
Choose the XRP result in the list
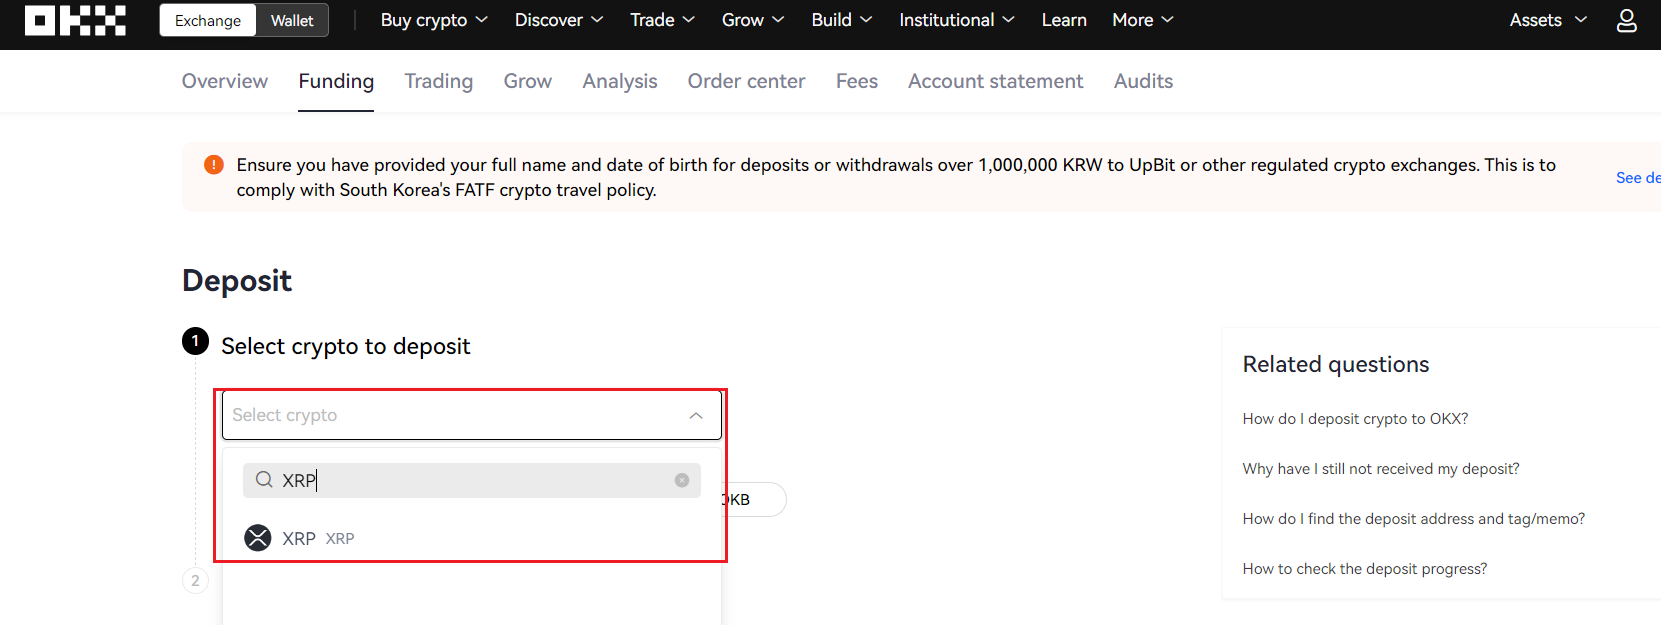[x=472, y=538]
